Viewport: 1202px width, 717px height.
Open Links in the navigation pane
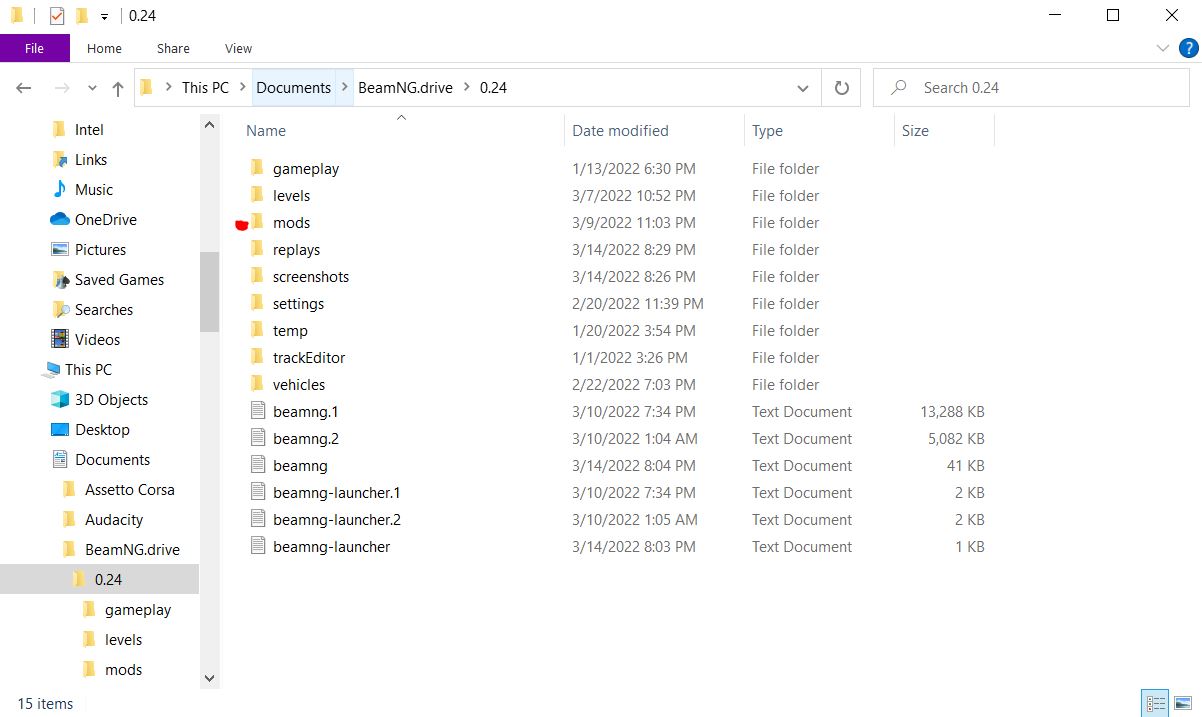pyautogui.click(x=91, y=160)
